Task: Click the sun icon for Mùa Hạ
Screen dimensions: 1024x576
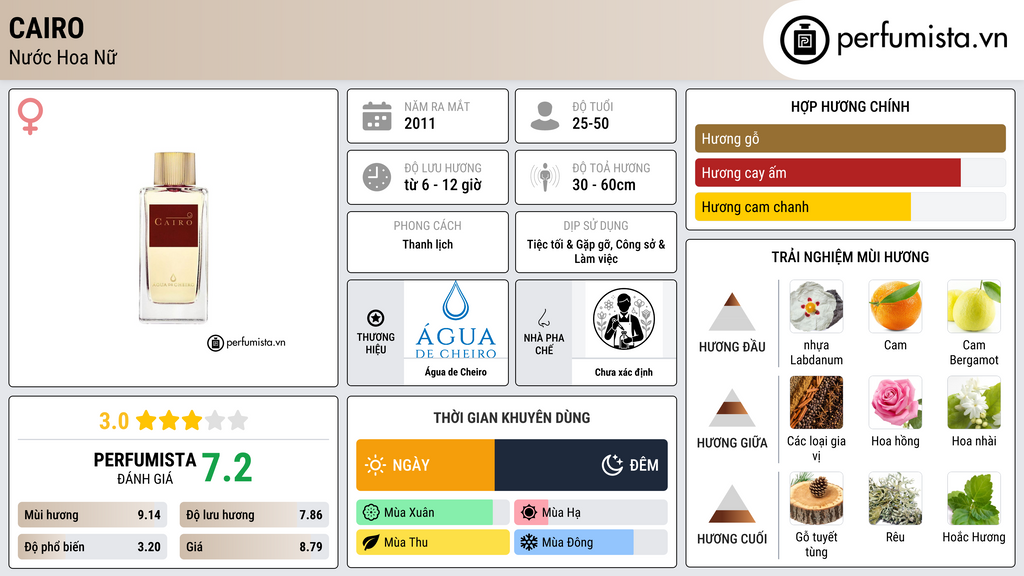Action: pyautogui.click(x=529, y=513)
